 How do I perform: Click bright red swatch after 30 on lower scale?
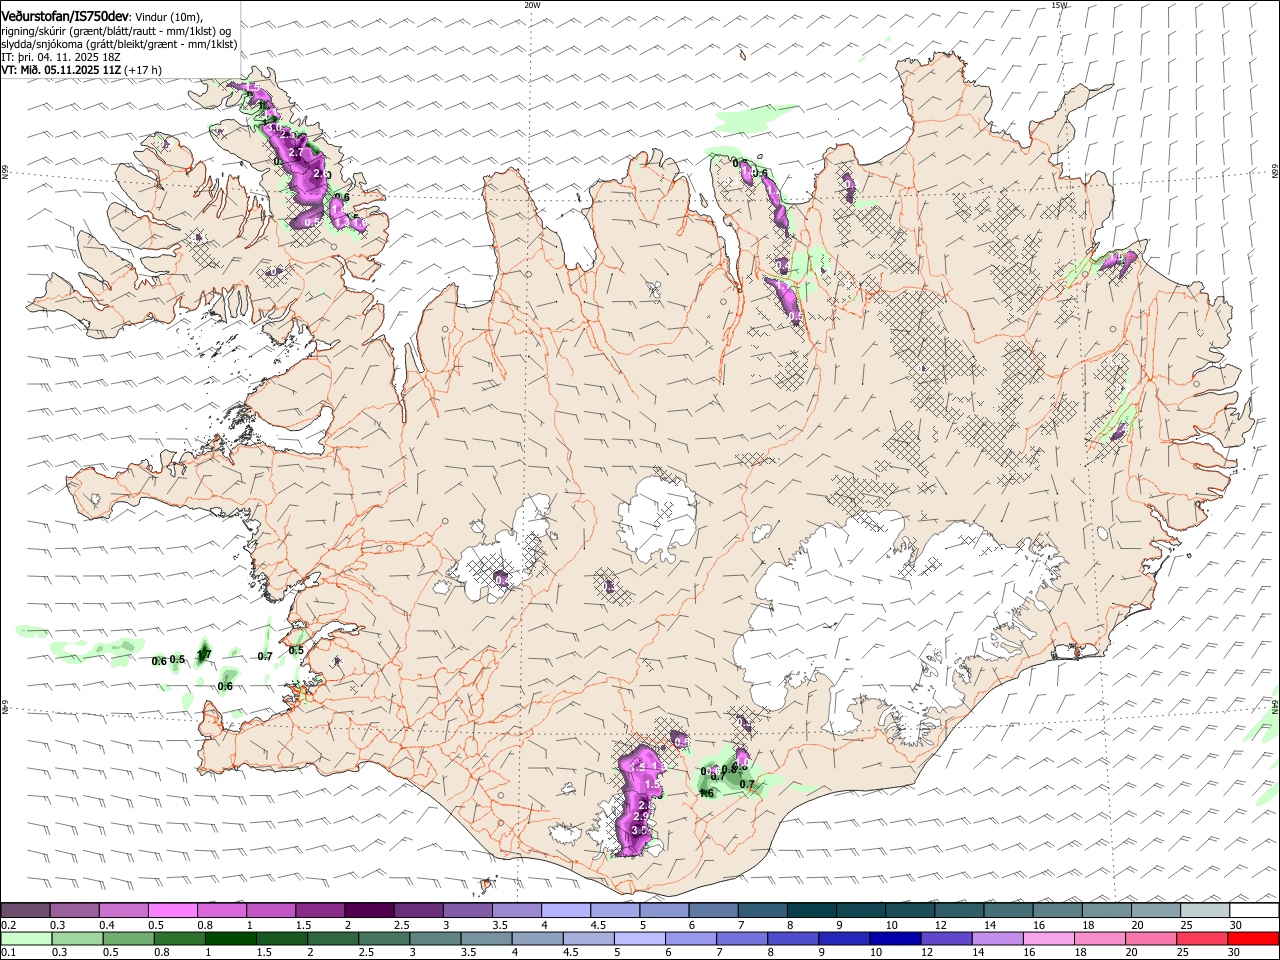coord(1251,938)
